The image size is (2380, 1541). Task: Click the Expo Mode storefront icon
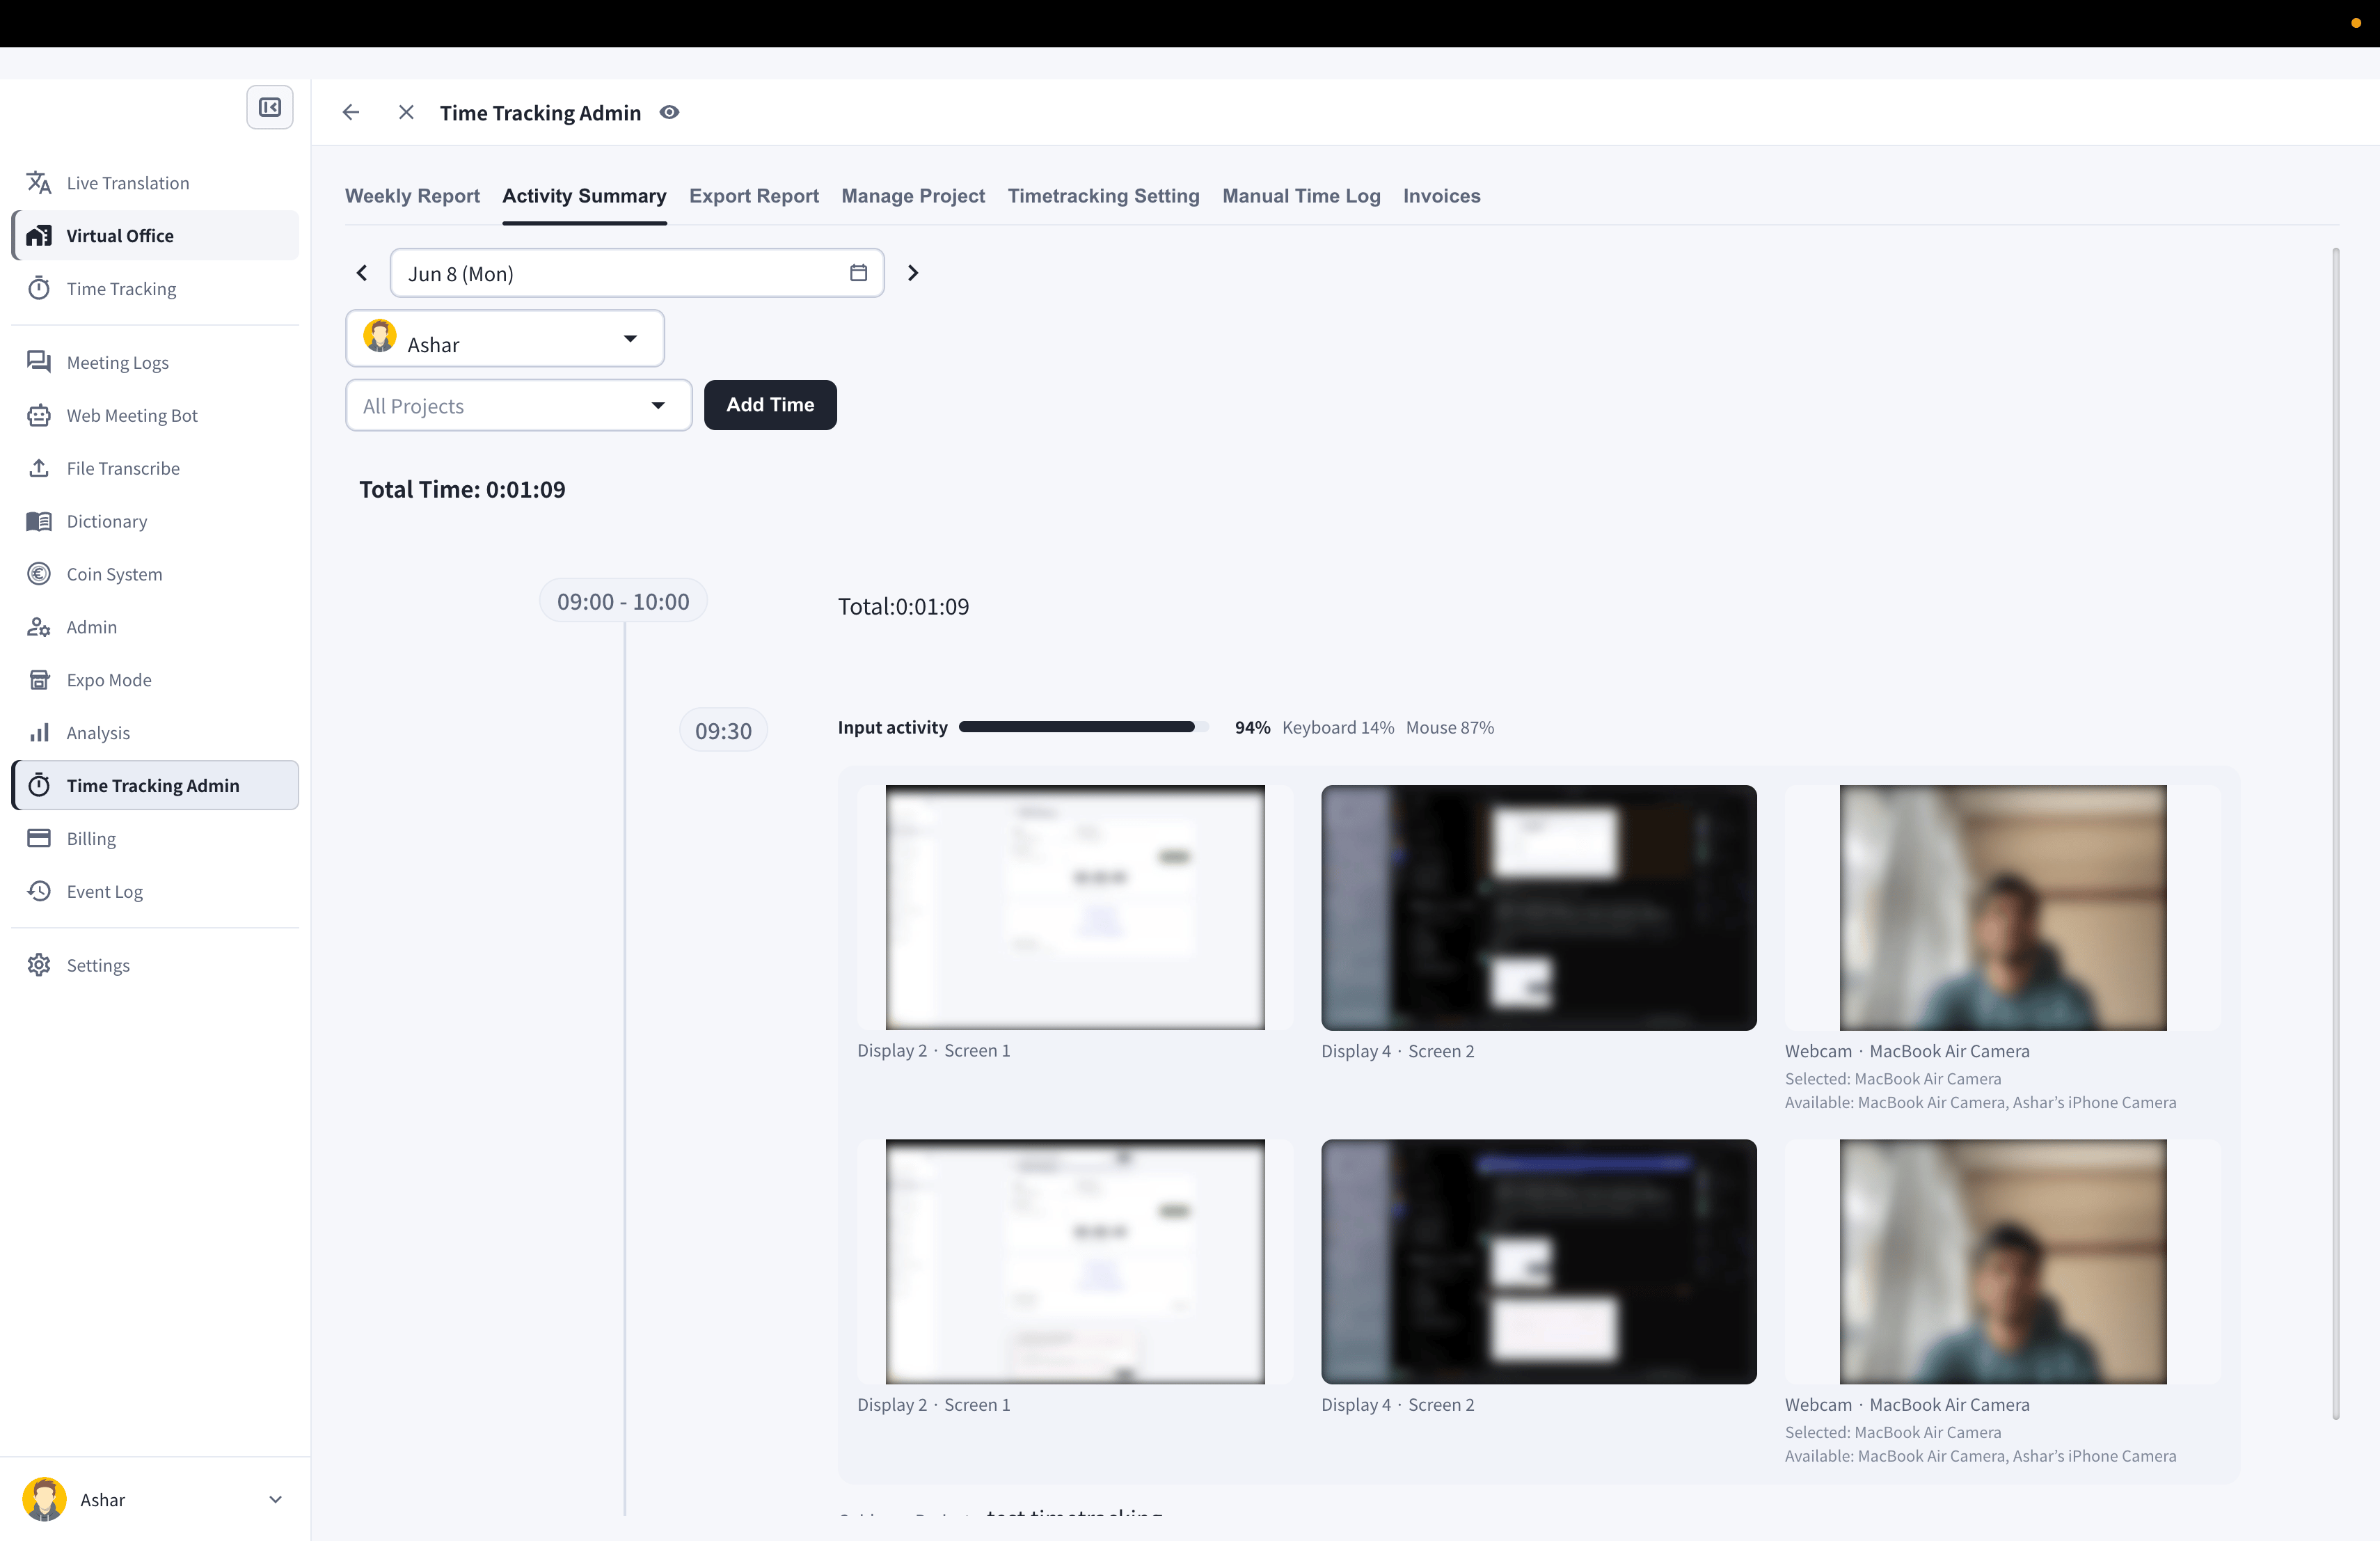(39, 680)
